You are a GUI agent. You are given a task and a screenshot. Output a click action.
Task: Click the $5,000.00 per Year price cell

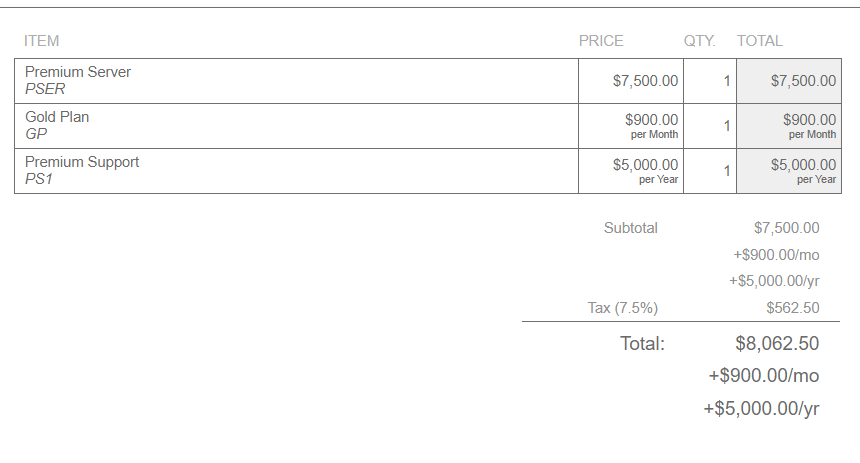631,171
